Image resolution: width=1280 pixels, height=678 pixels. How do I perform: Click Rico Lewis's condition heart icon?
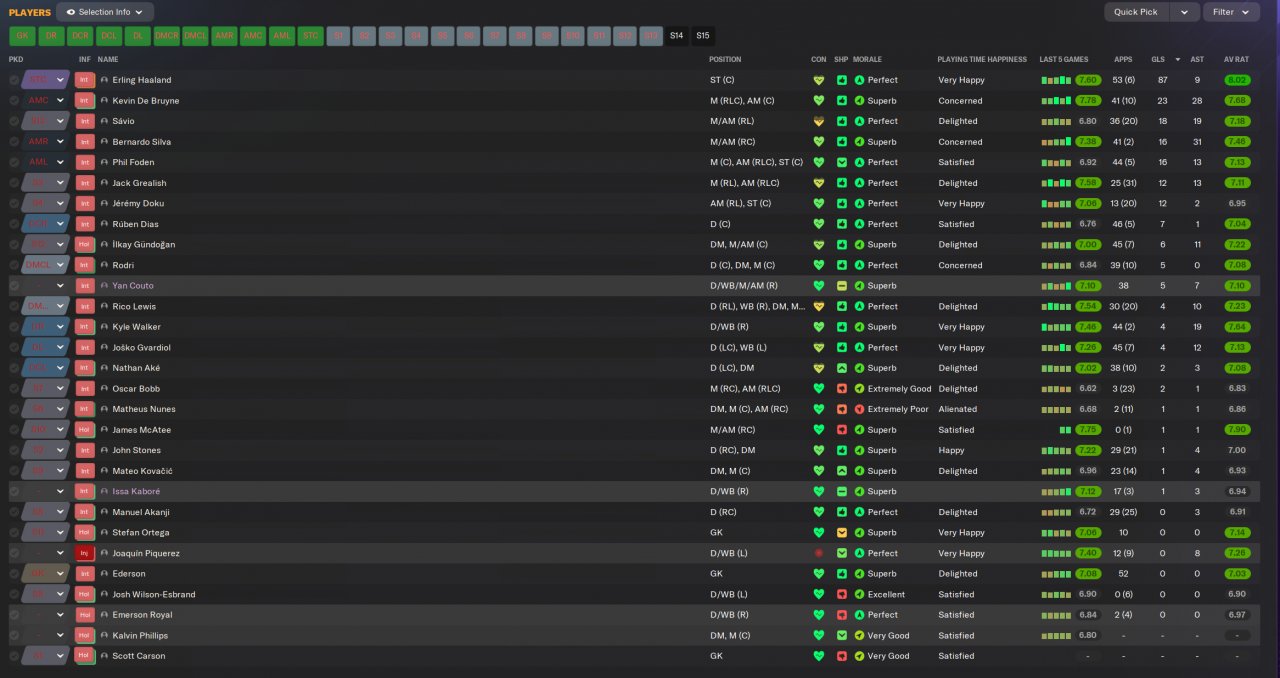(819, 306)
